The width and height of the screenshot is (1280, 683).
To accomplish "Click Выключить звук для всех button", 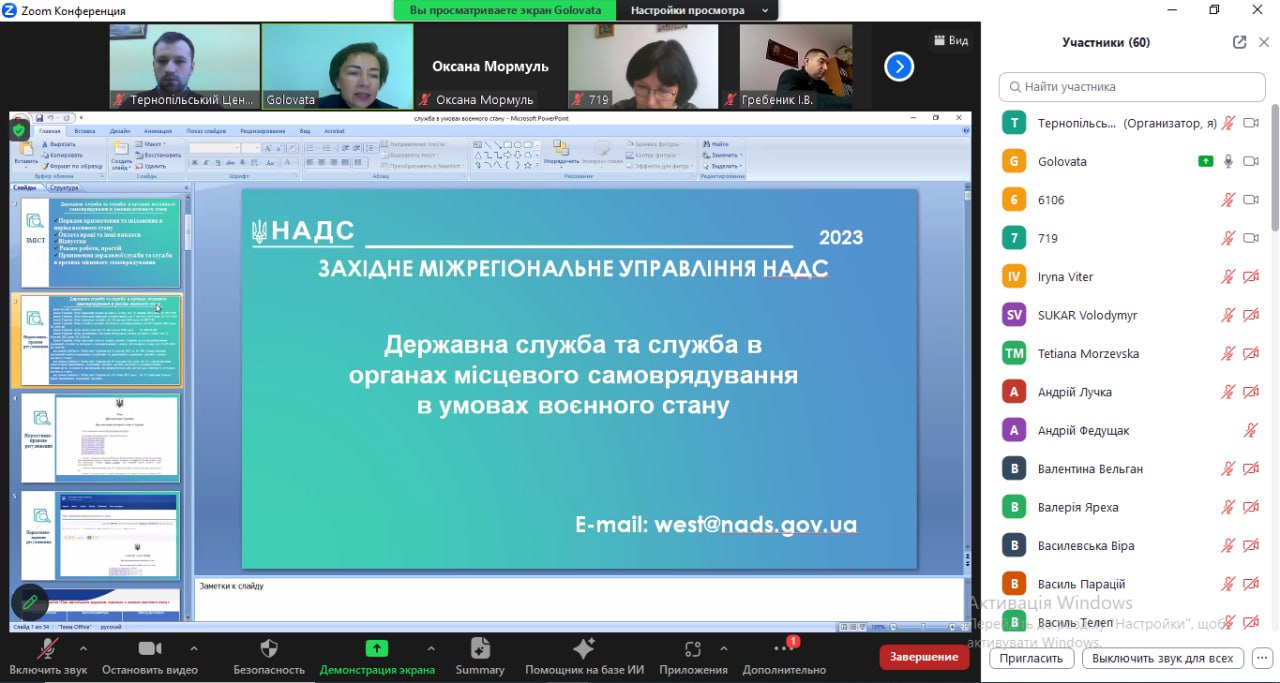I will pyautogui.click(x=1162, y=659).
